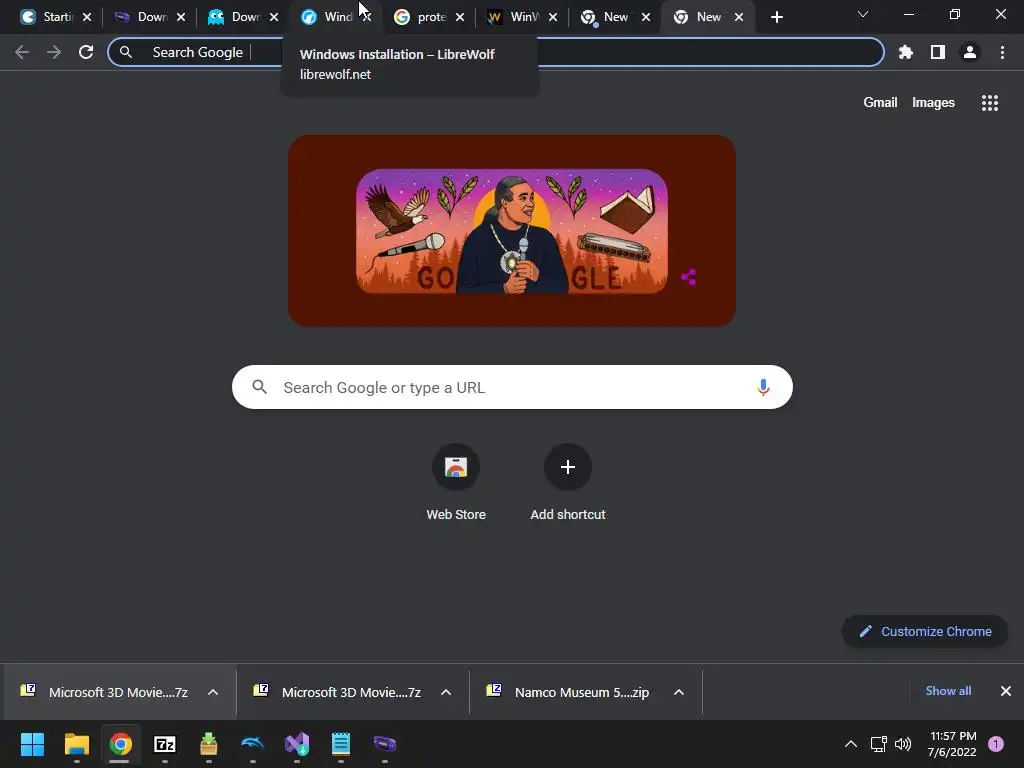
Task: Open Chrome's three-dot menu
Action: pos(1002,52)
